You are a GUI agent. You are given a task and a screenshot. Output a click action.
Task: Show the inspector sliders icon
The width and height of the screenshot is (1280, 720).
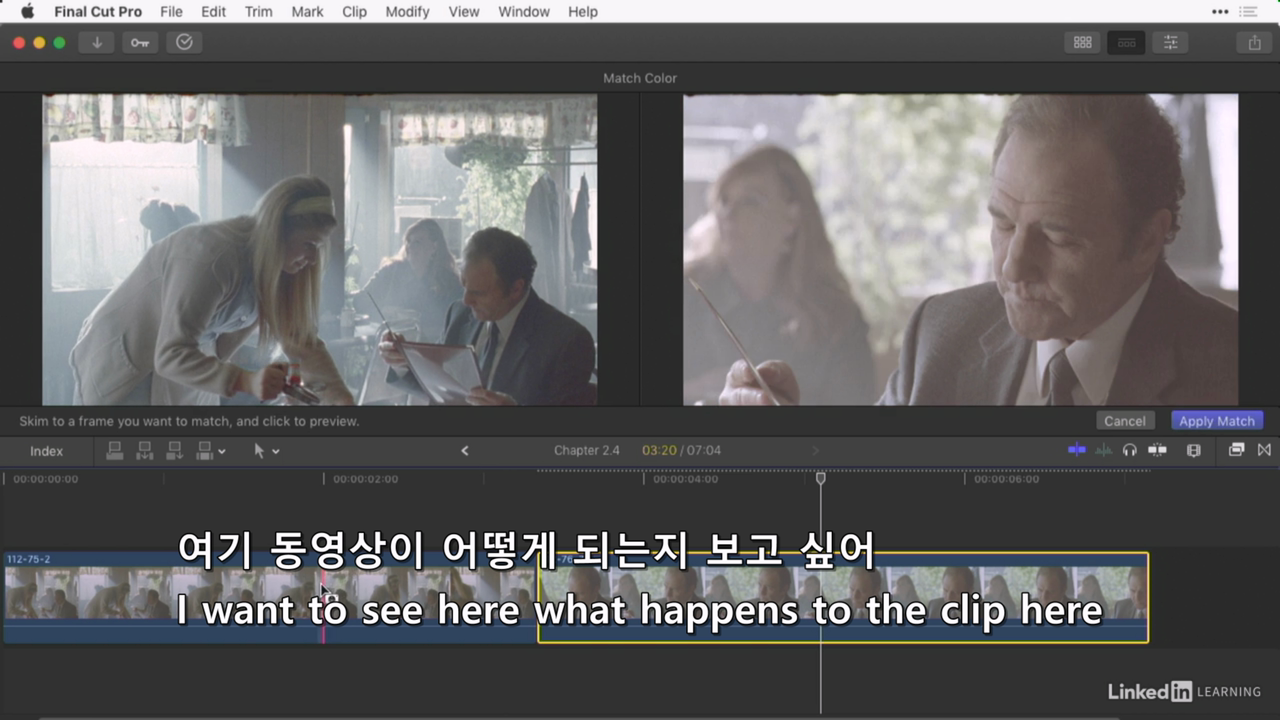[x=1170, y=42]
